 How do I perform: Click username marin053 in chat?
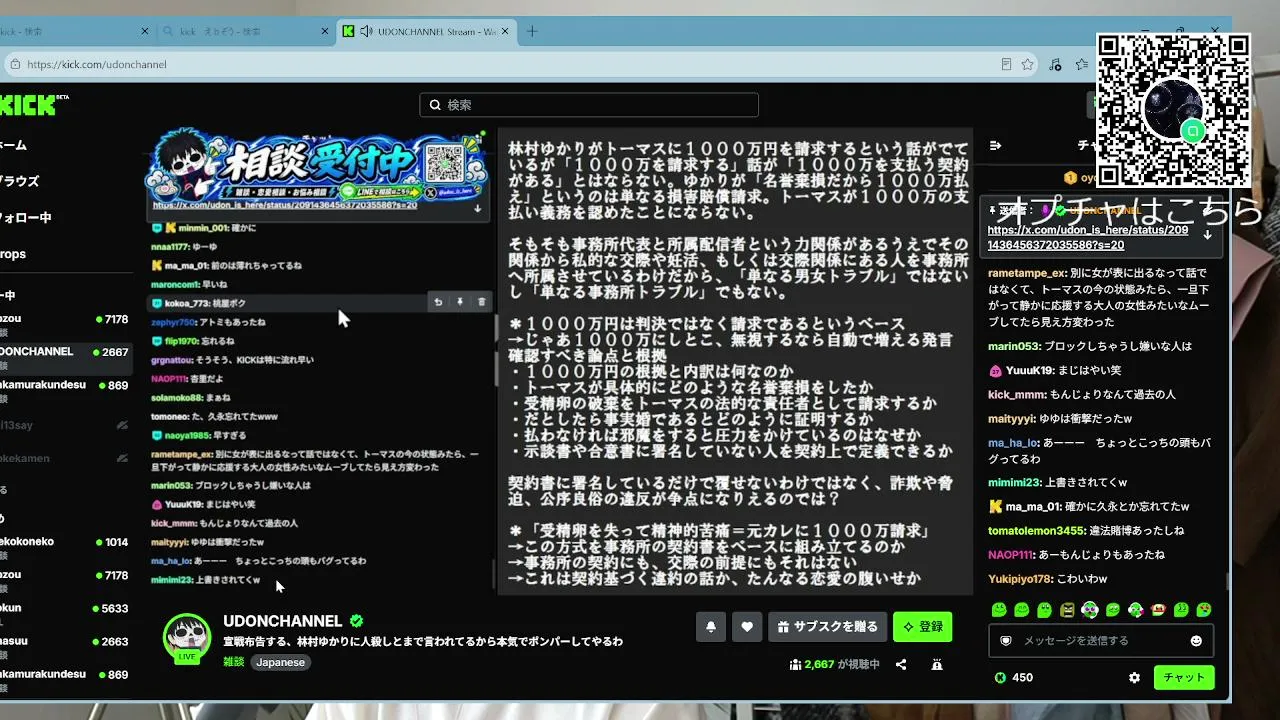point(1014,346)
